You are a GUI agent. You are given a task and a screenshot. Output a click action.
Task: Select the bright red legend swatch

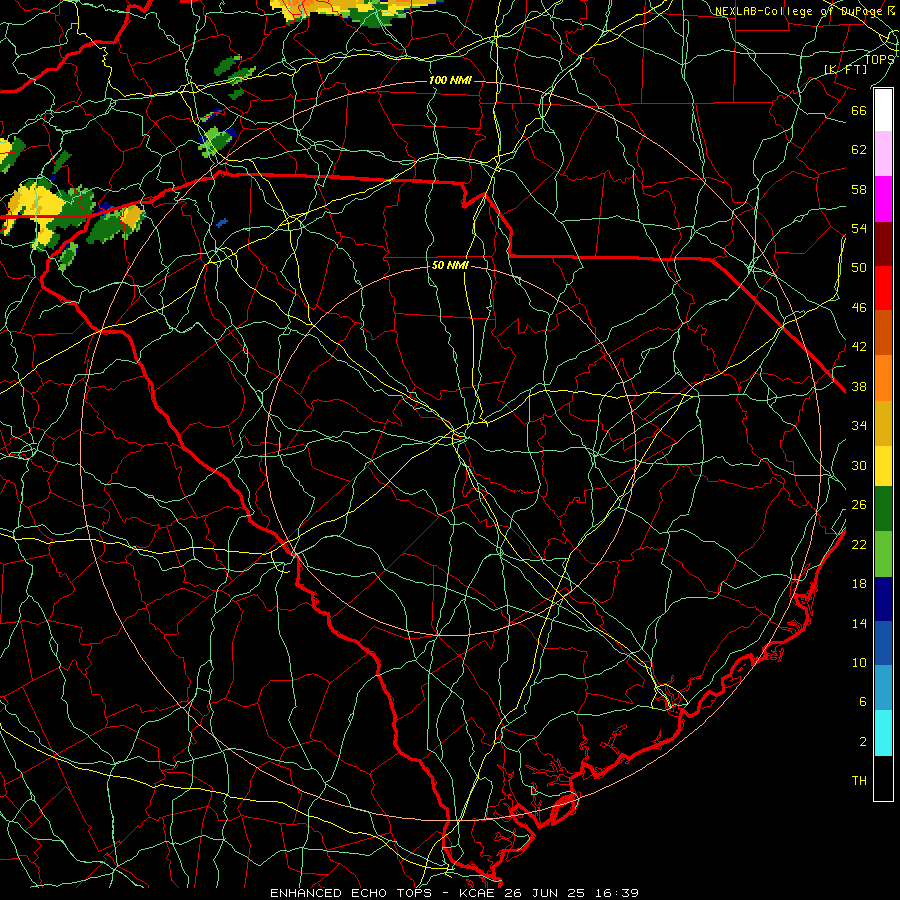coord(883,288)
